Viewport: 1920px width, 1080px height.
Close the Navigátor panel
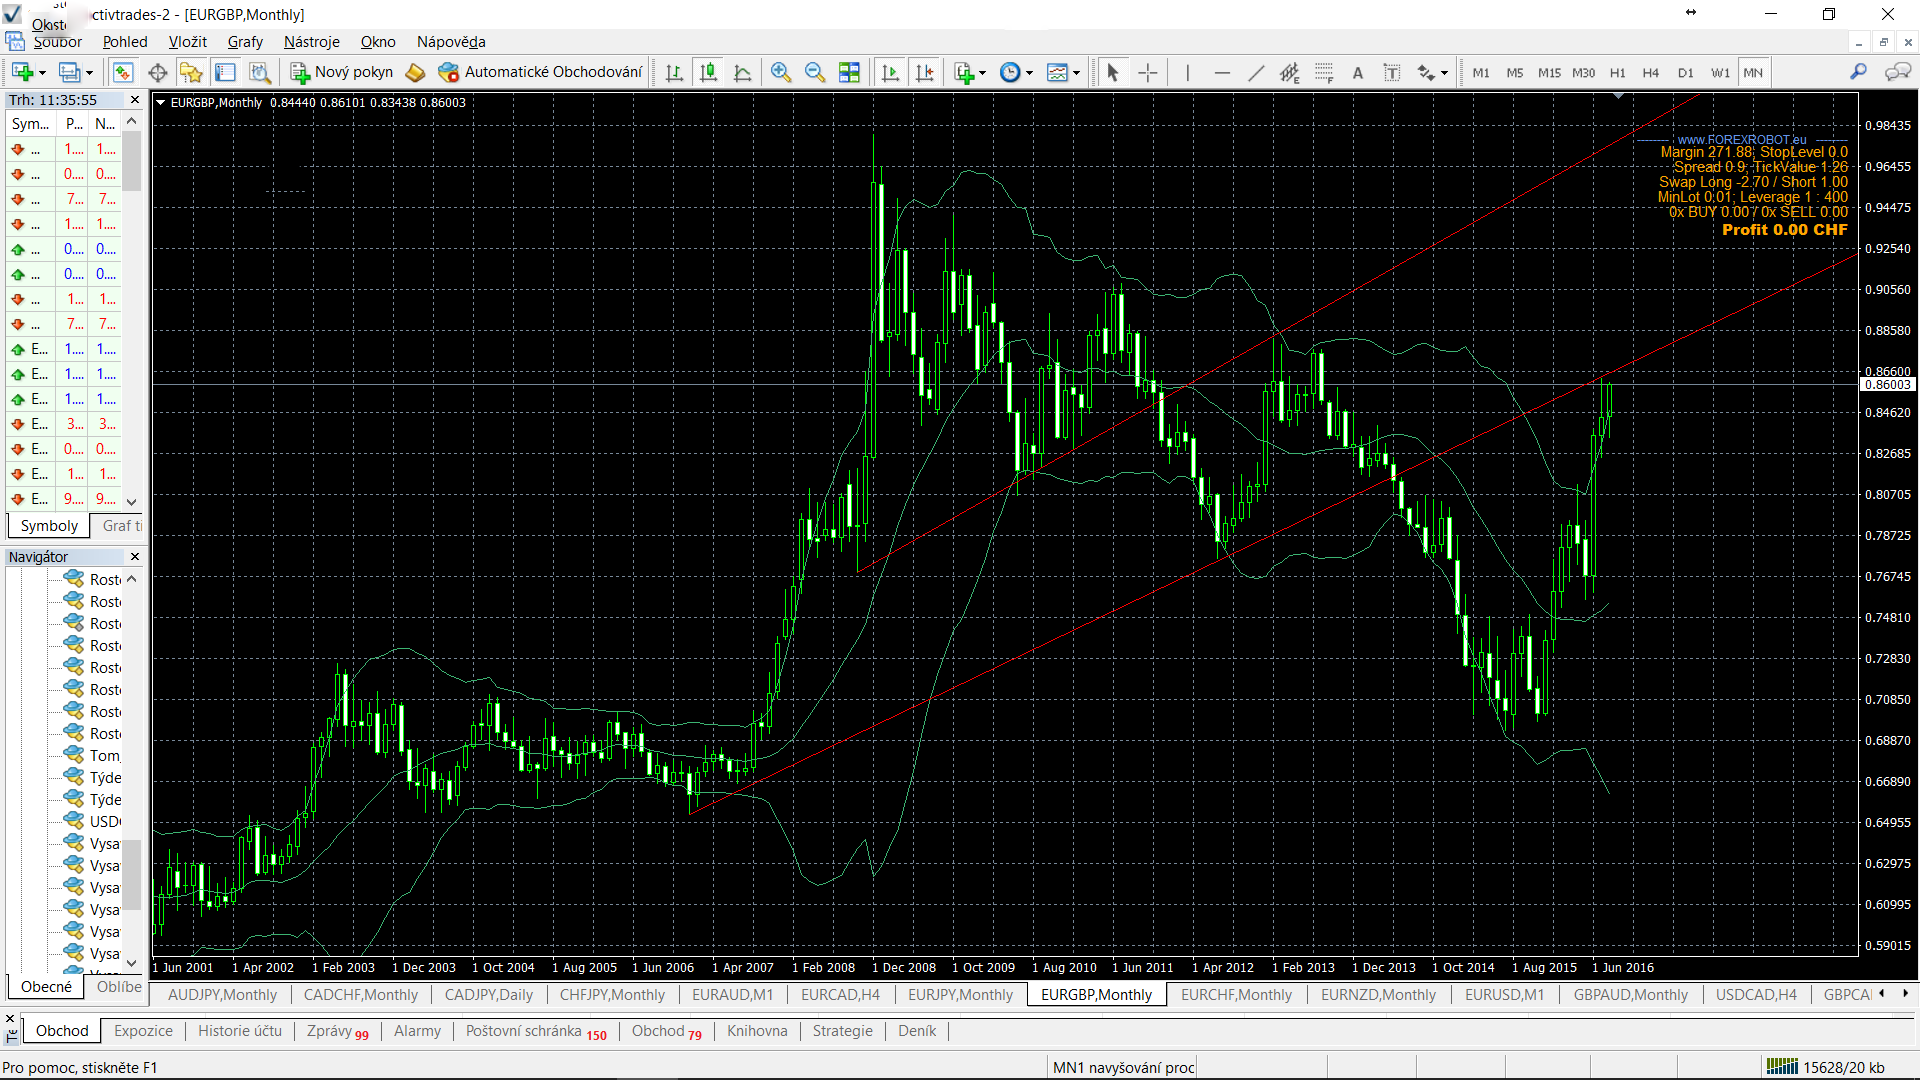pos(135,557)
